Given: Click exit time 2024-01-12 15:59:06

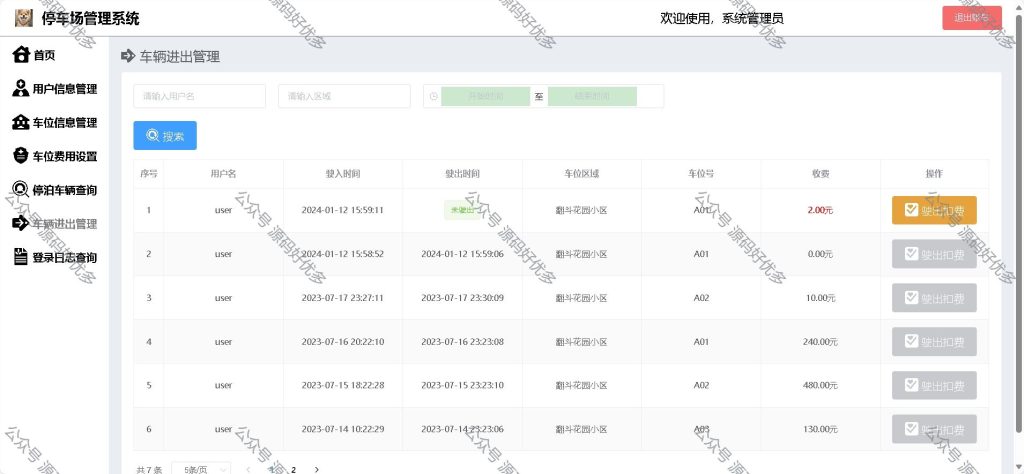Looking at the screenshot, I should [462, 254].
